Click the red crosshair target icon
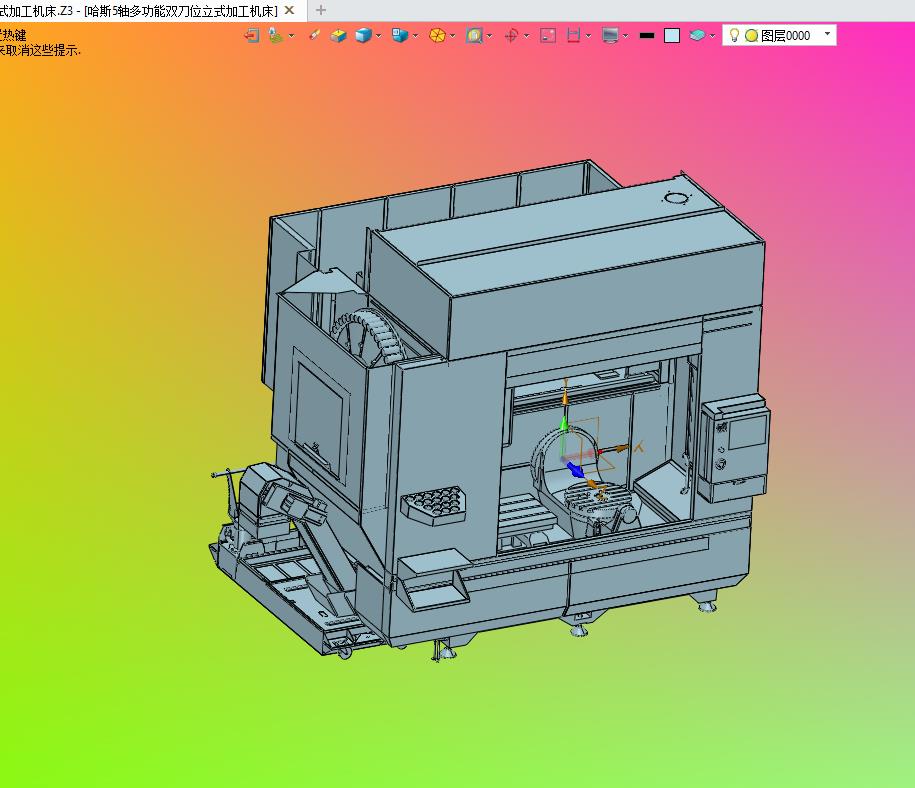 click(x=511, y=36)
